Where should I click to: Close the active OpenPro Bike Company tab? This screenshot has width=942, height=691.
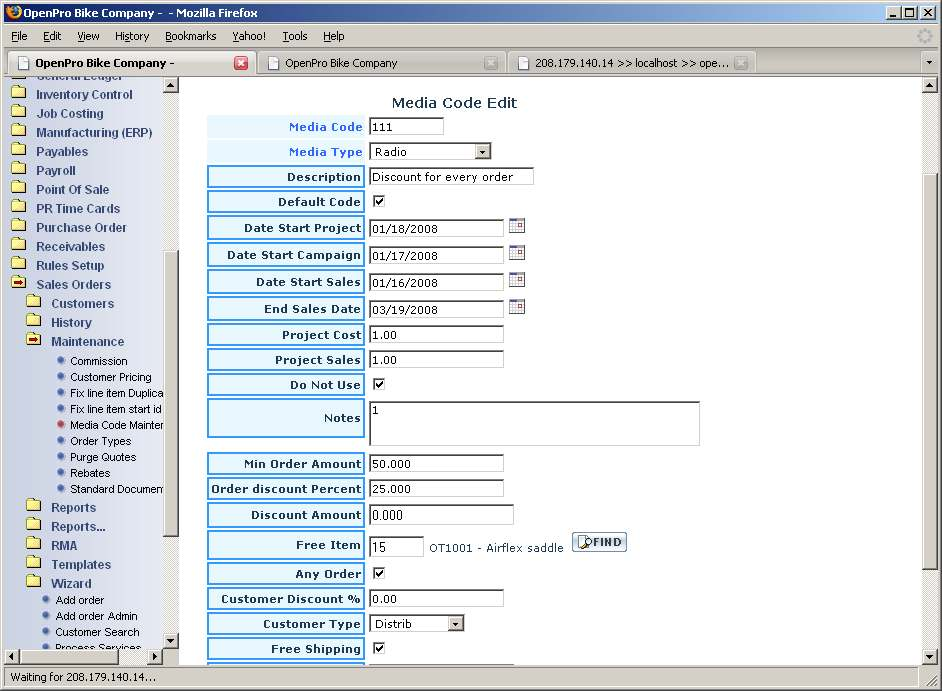[x=241, y=63]
